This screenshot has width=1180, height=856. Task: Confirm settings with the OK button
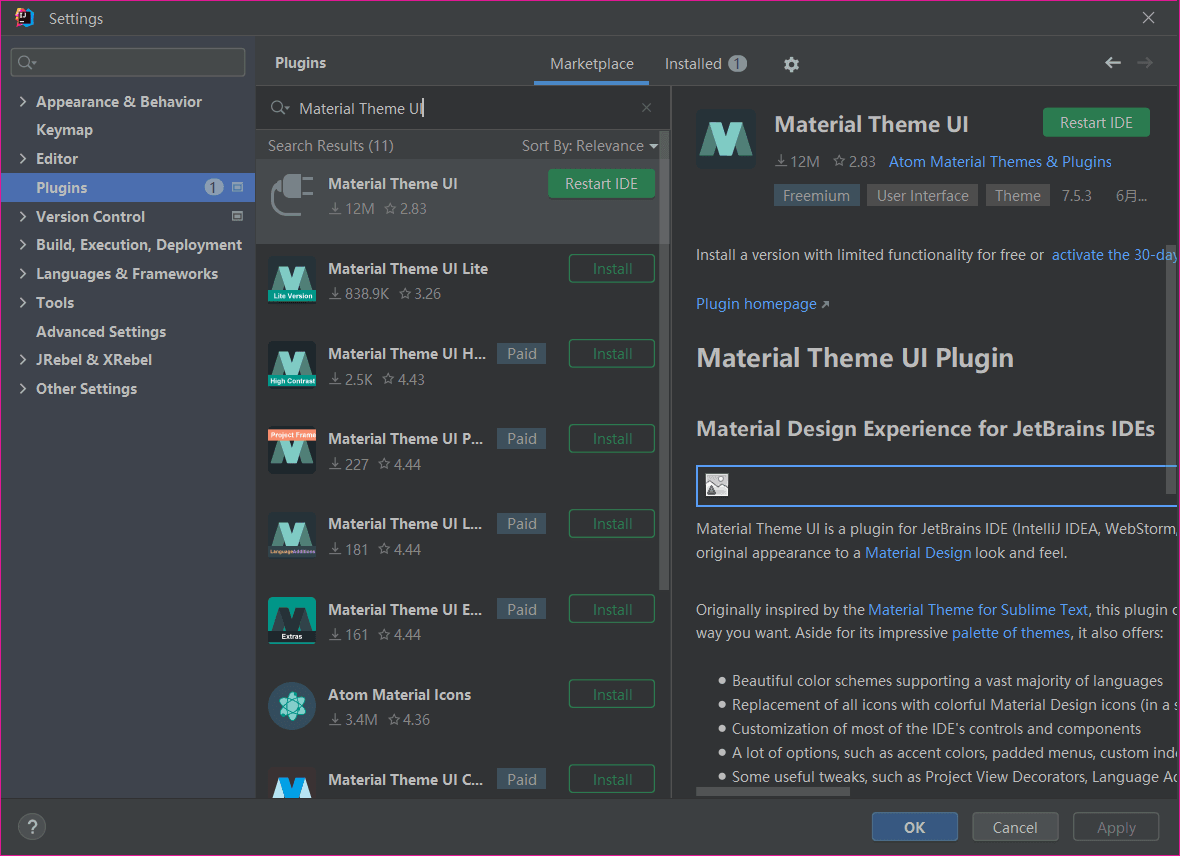[x=914, y=827]
